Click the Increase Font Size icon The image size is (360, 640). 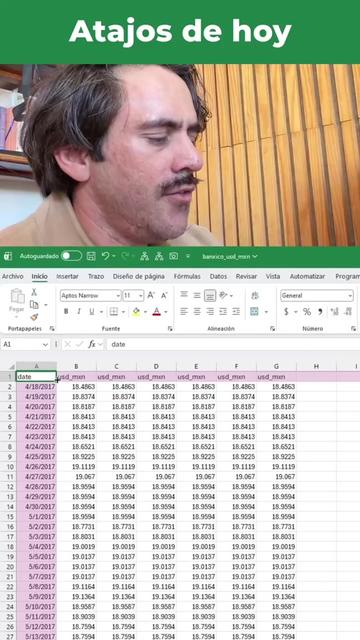click(151, 295)
